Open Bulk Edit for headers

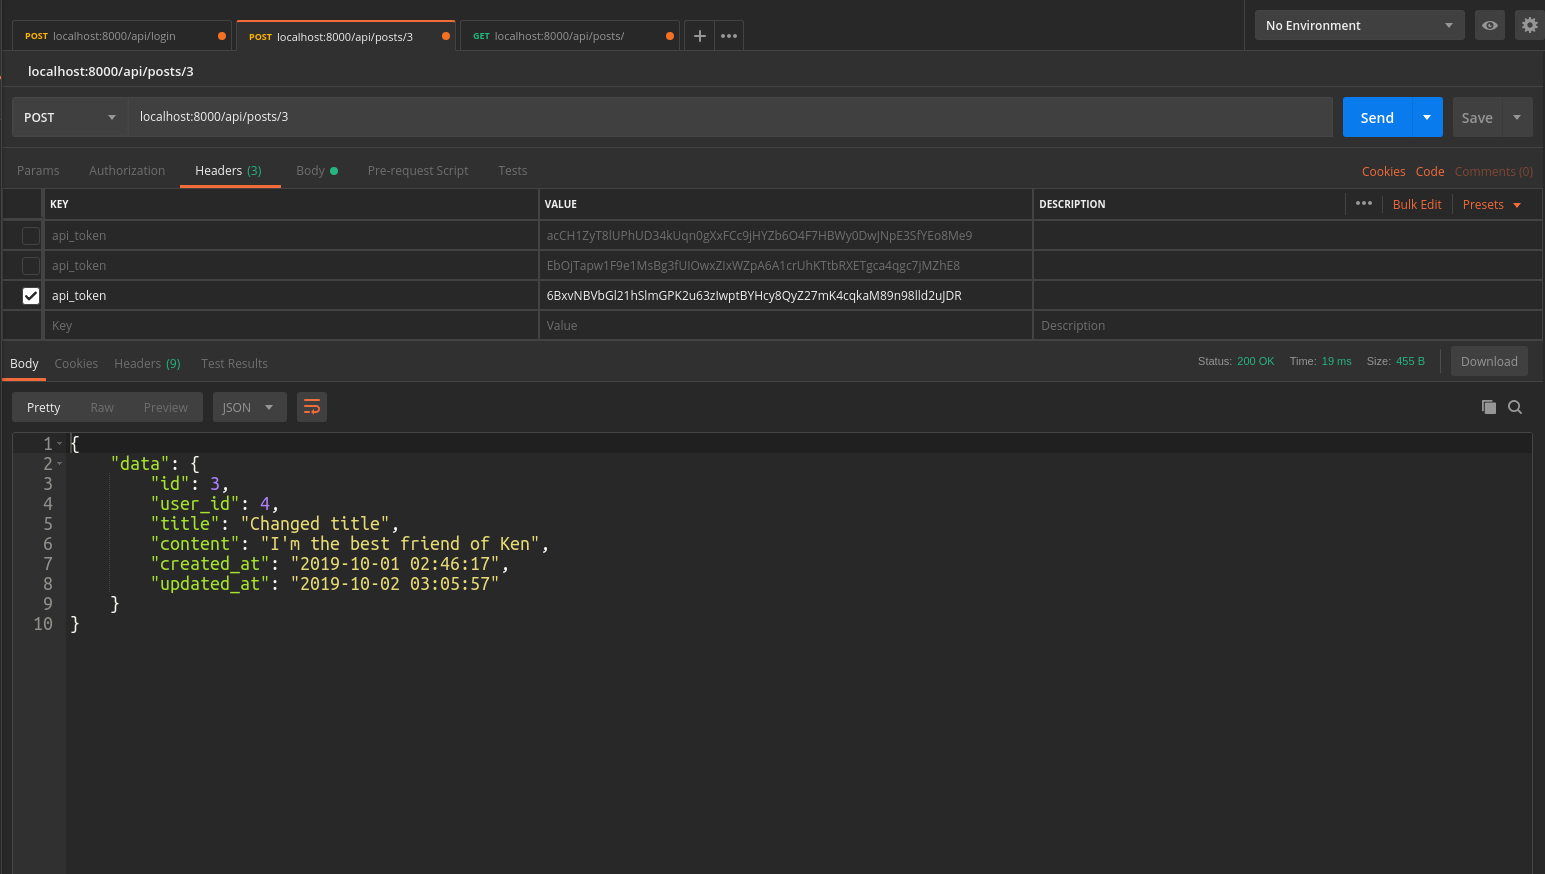(x=1417, y=204)
